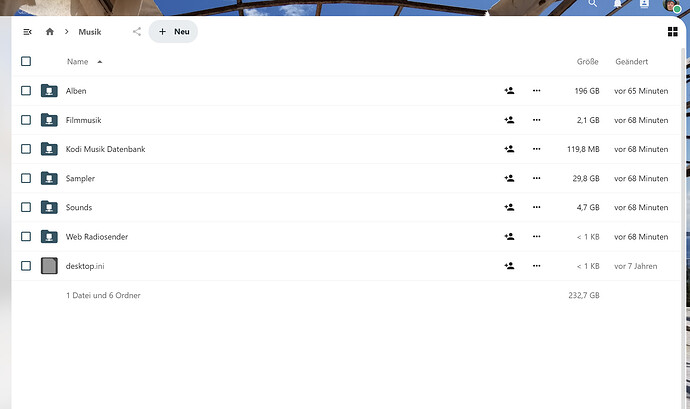This screenshot has height=409, width=690.
Task: Expand more actions for Sounds folder
Action: tap(536, 207)
